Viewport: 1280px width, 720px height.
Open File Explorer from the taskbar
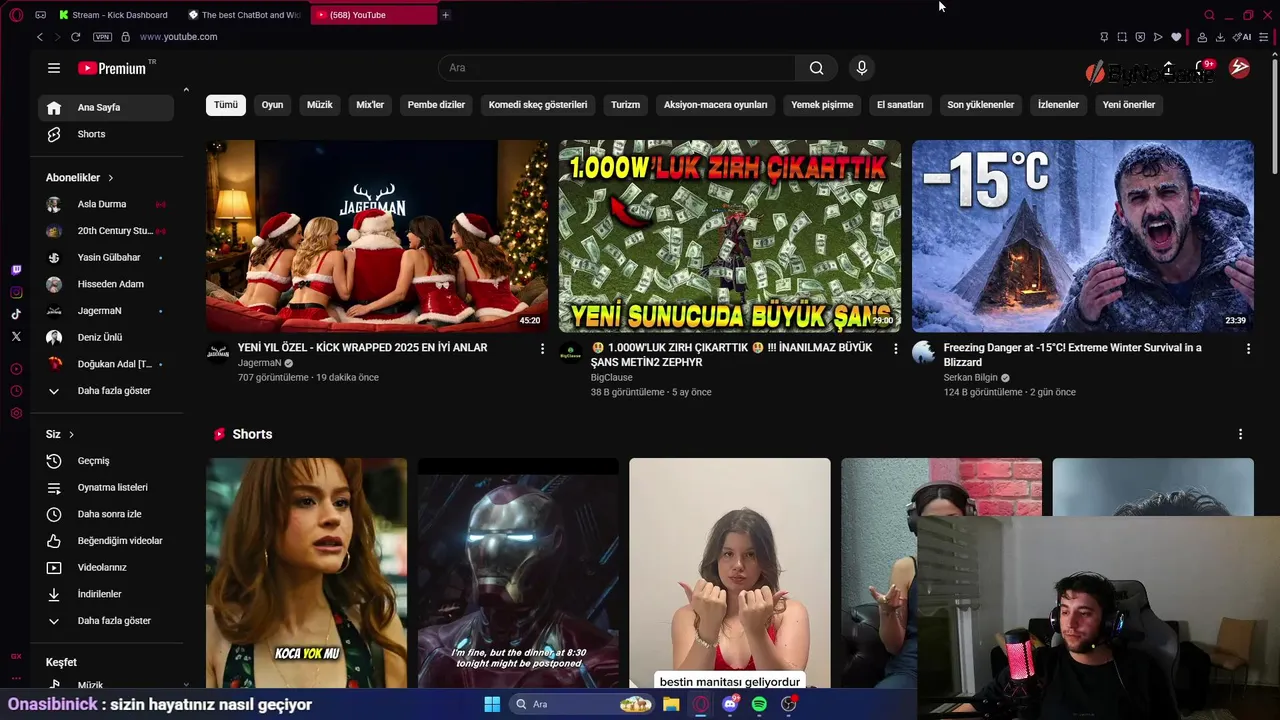671,704
